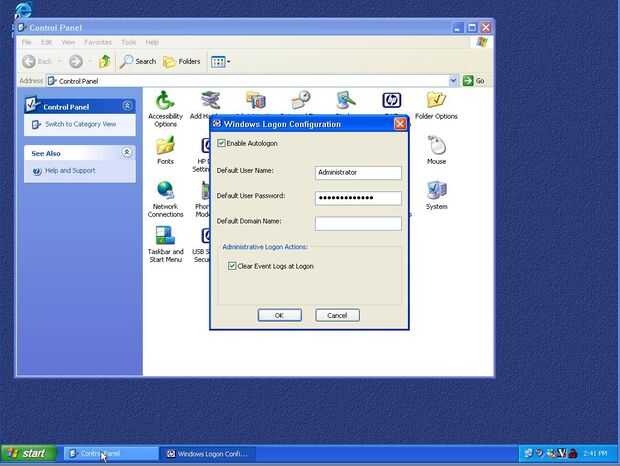The height and width of the screenshot is (466, 620).
Task: Confirm logon settings with OK
Action: point(280,315)
